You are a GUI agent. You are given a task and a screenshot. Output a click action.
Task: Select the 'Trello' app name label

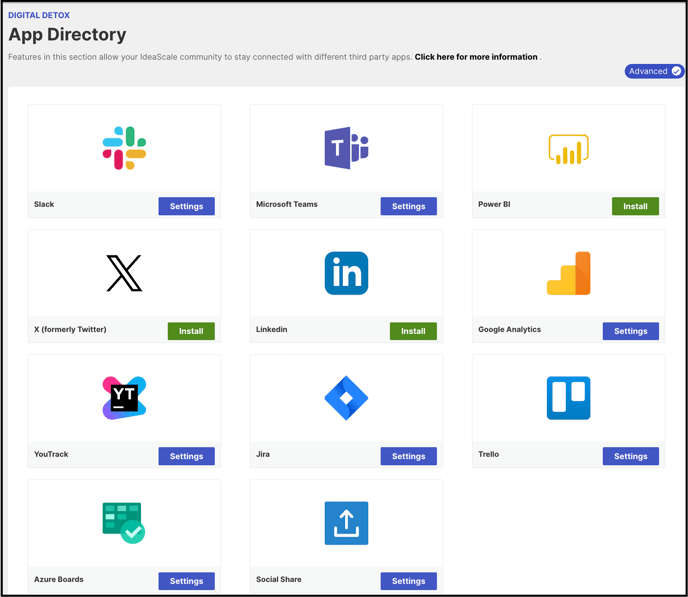click(488, 454)
